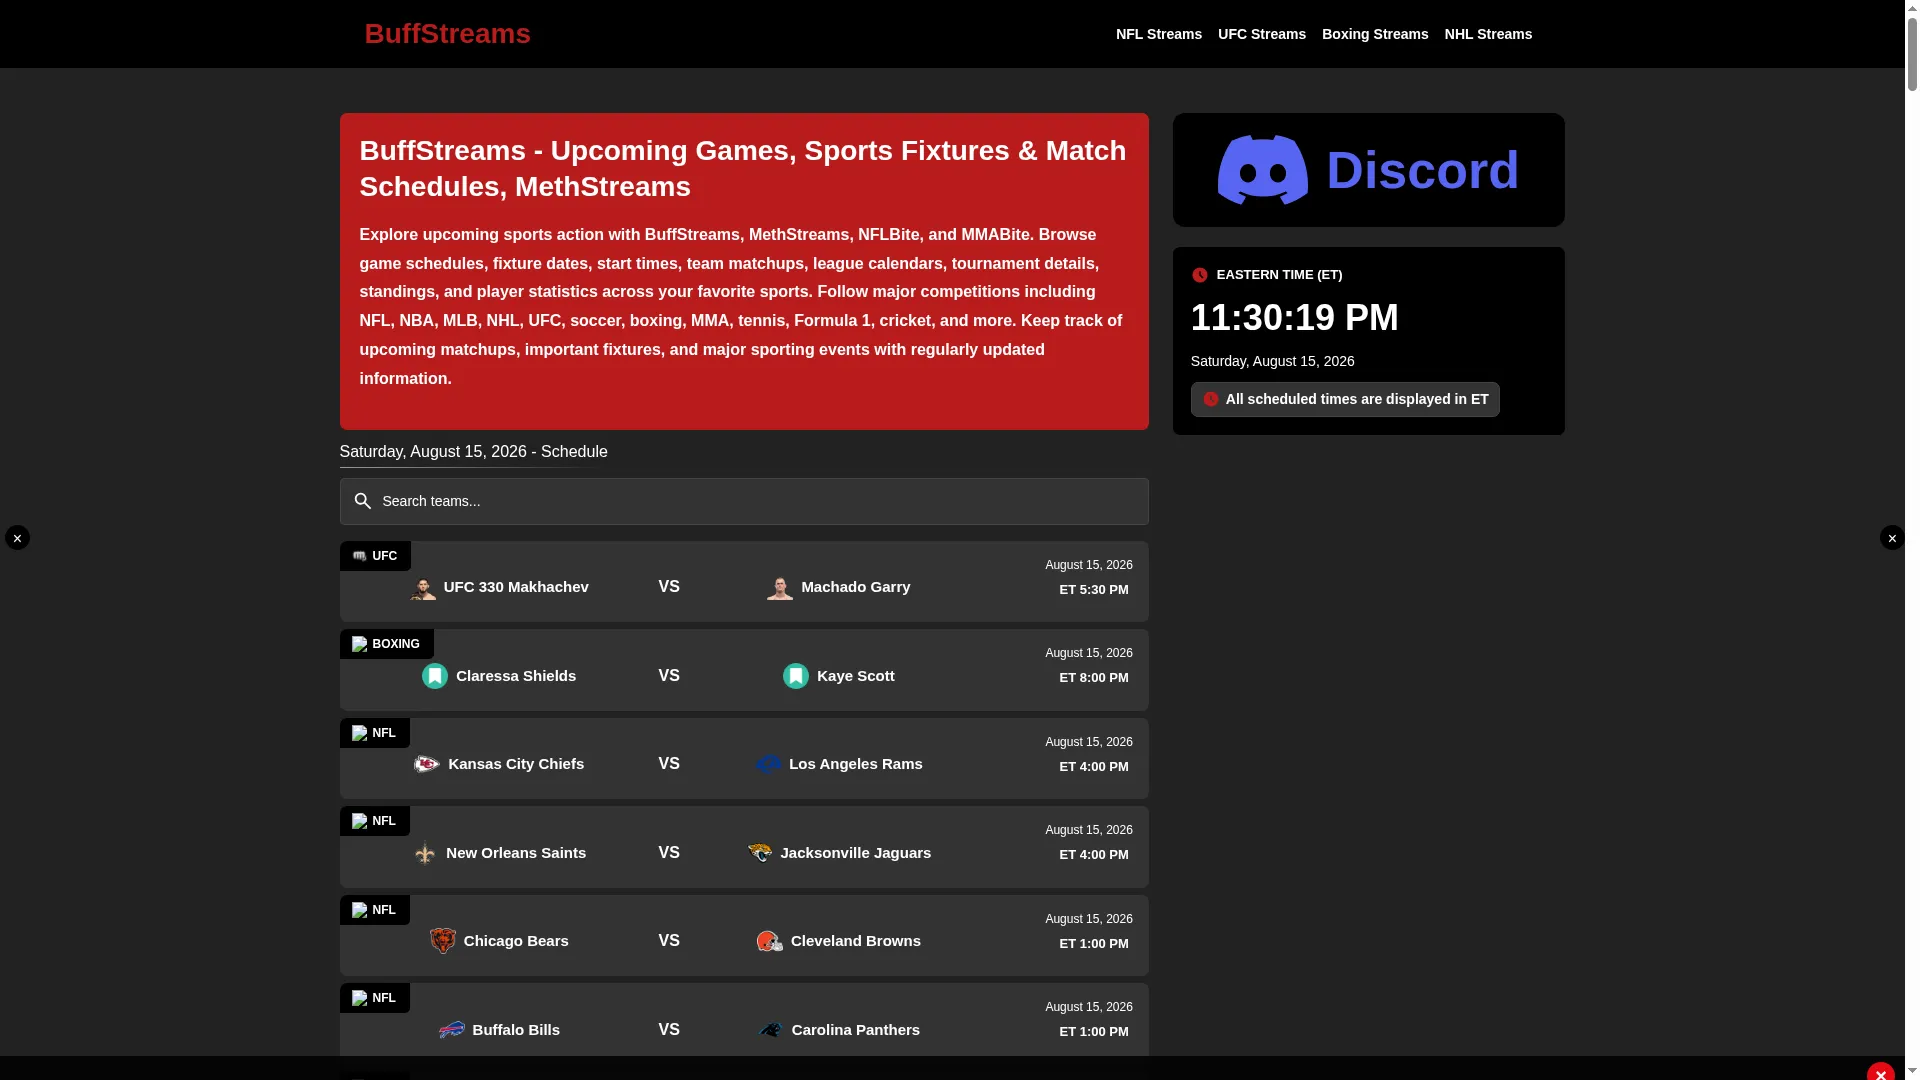Click Makhachev fighter avatar

(x=423, y=588)
